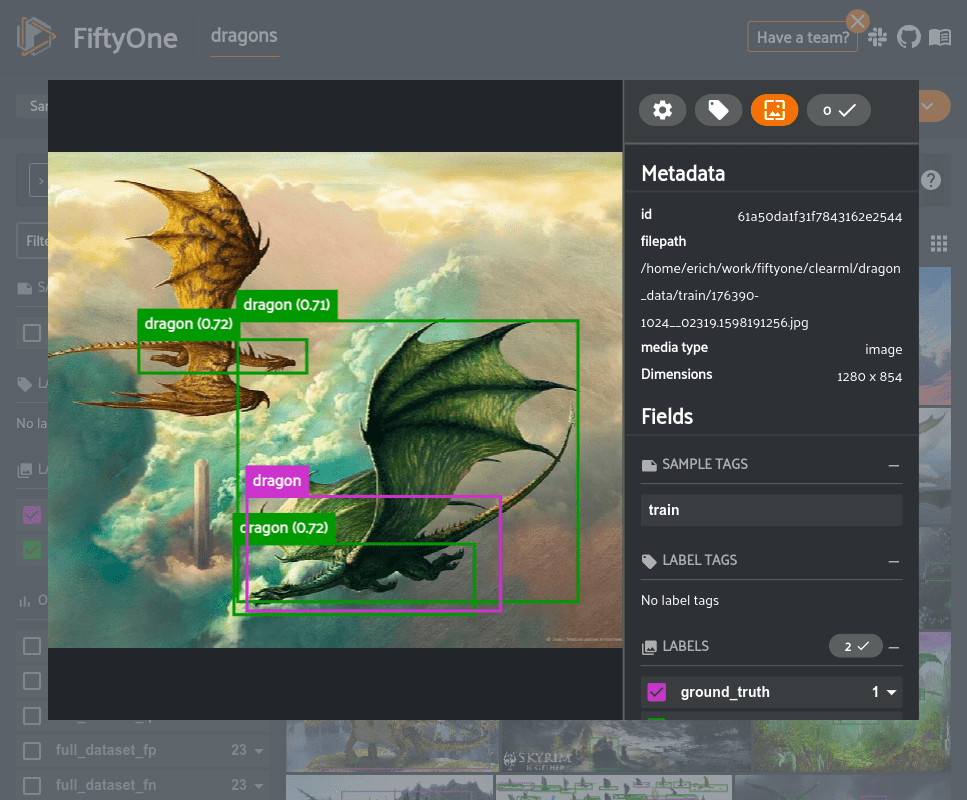Click the SAMPLE TAGS icon
Viewport: 967px width, 800px height.
[x=649, y=465]
